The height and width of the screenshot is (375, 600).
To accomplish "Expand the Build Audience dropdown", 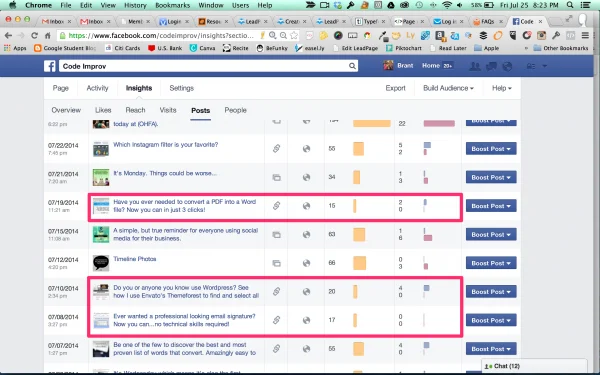I will (x=448, y=88).
